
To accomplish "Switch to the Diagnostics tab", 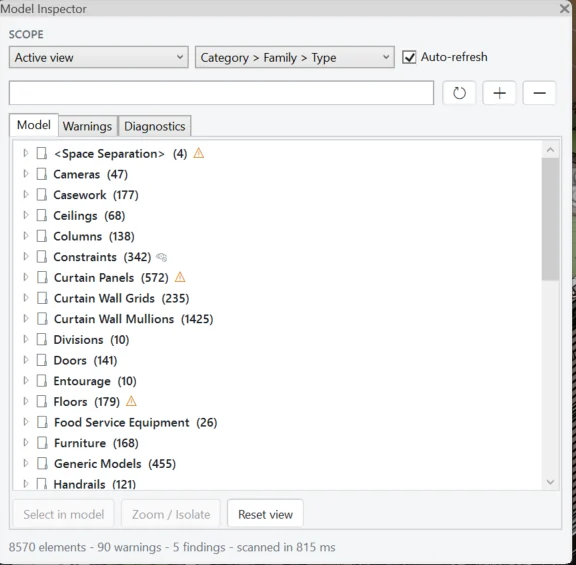I will point(154,126).
